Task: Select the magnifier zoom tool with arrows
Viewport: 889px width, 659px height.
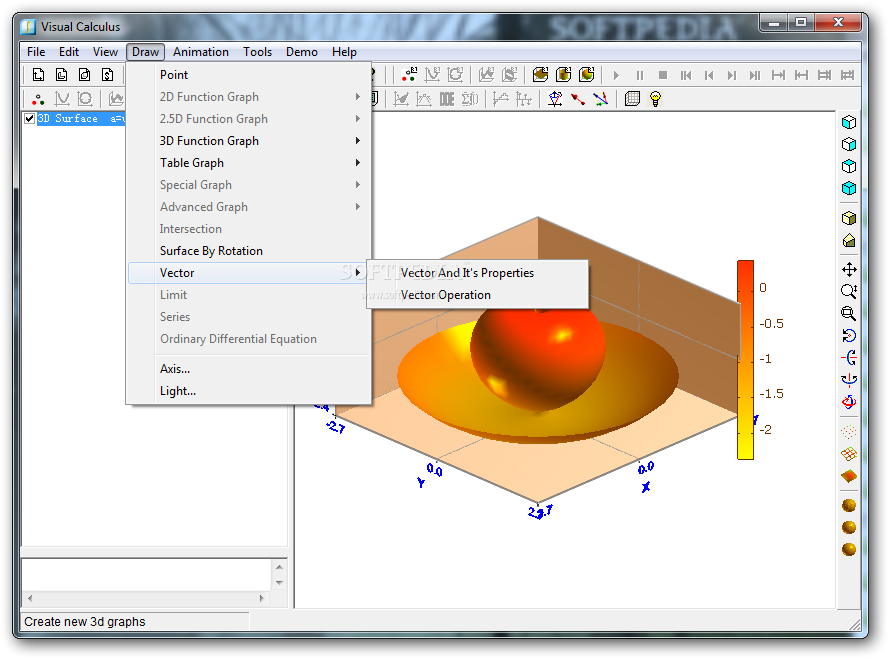Action: (849, 292)
